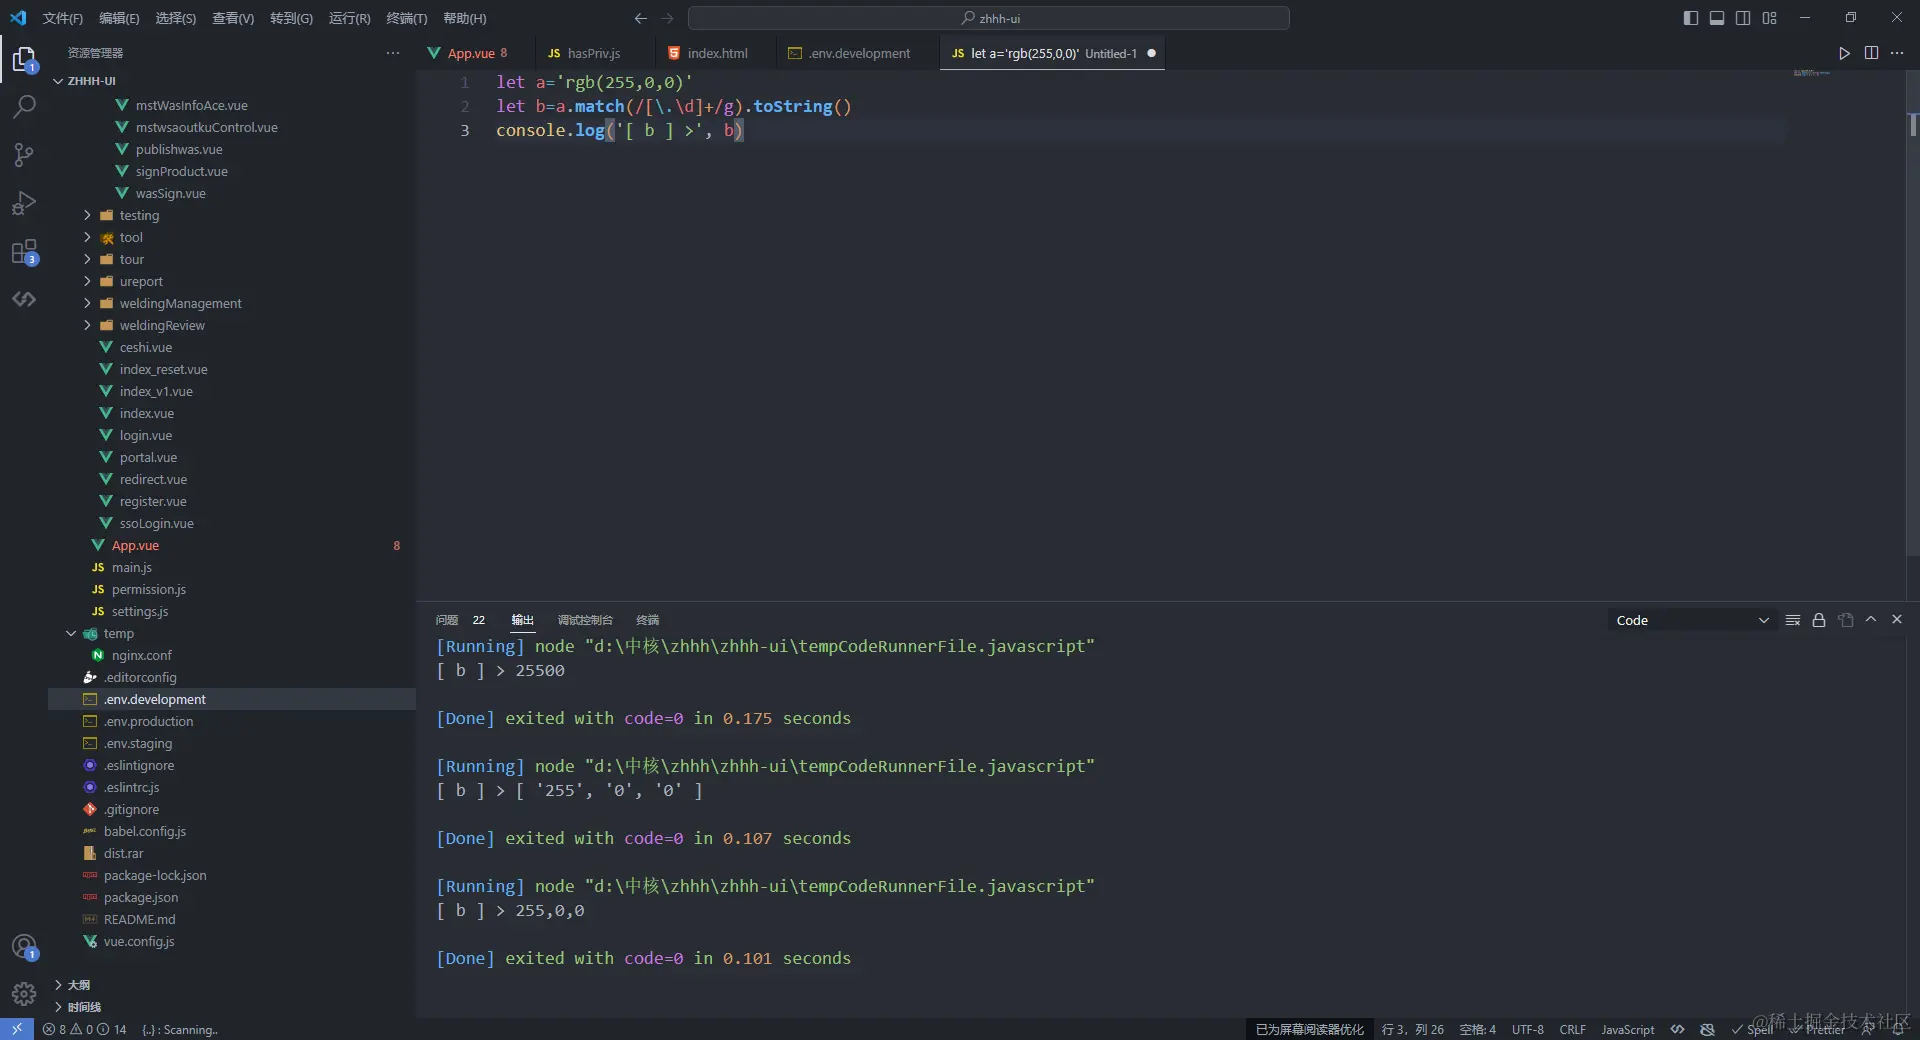Switch to the 调试控制台 panel tab
The width and height of the screenshot is (1920, 1040).
point(585,620)
